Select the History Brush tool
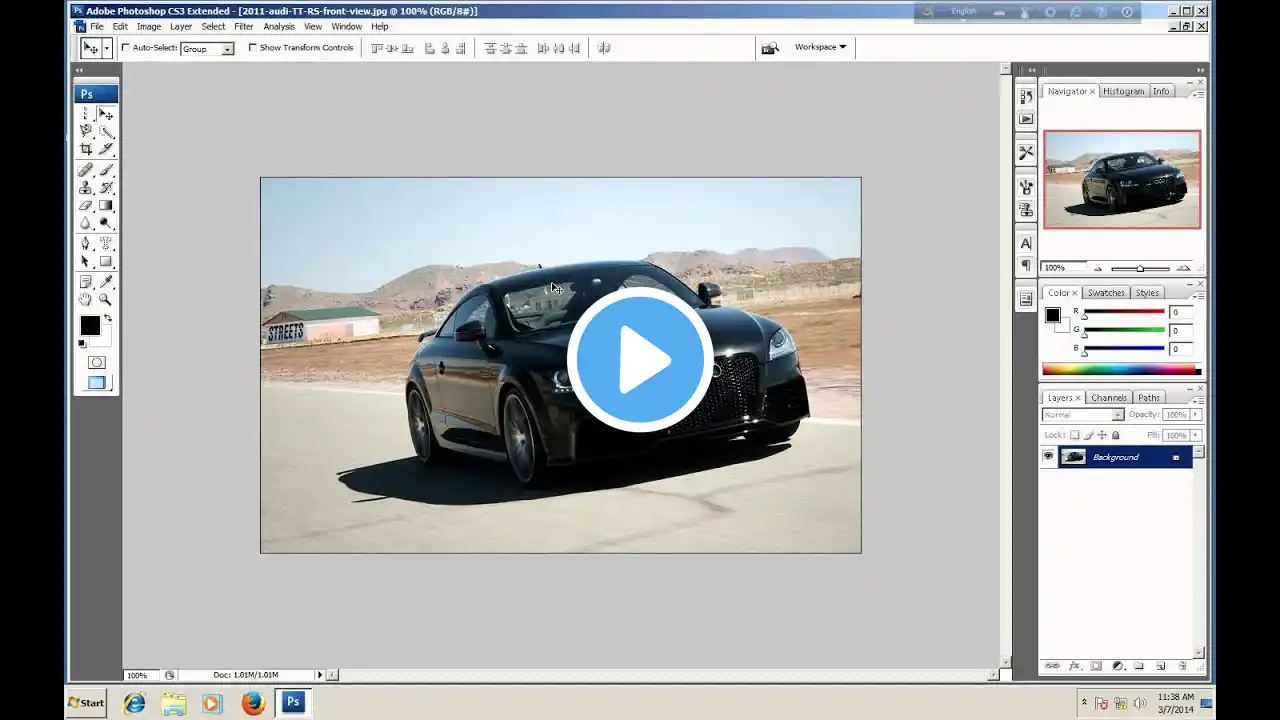1280x720 pixels. (x=105, y=188)
